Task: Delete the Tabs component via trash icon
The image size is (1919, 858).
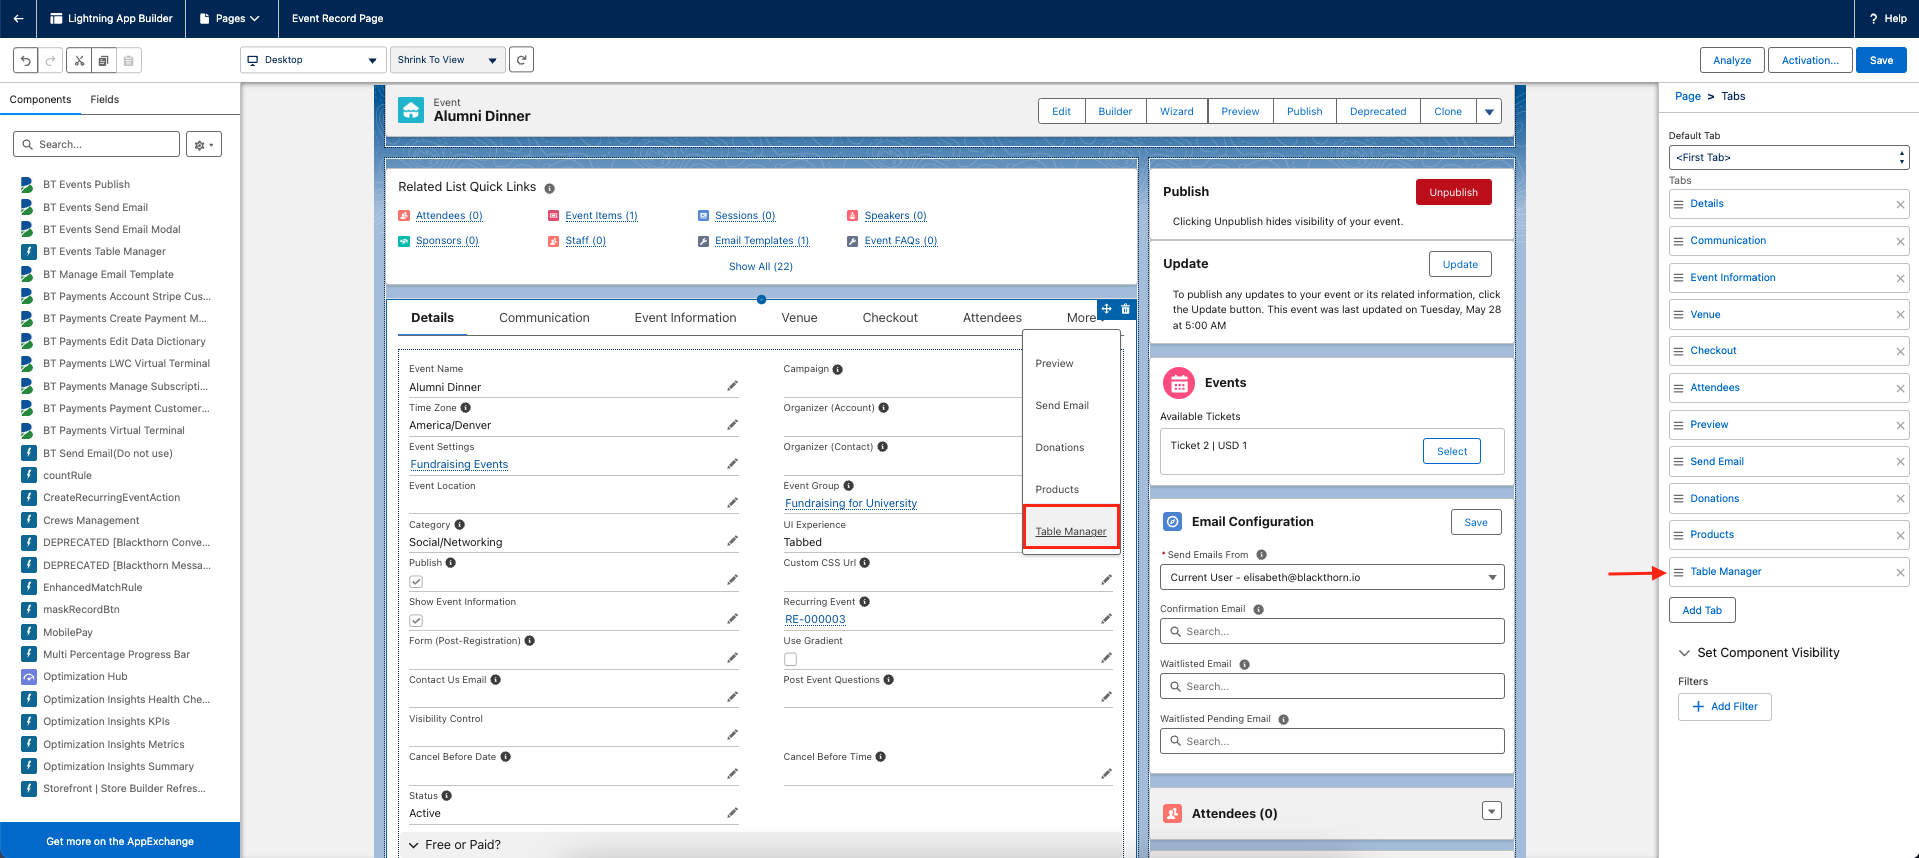Action: tap(1125, 309)
